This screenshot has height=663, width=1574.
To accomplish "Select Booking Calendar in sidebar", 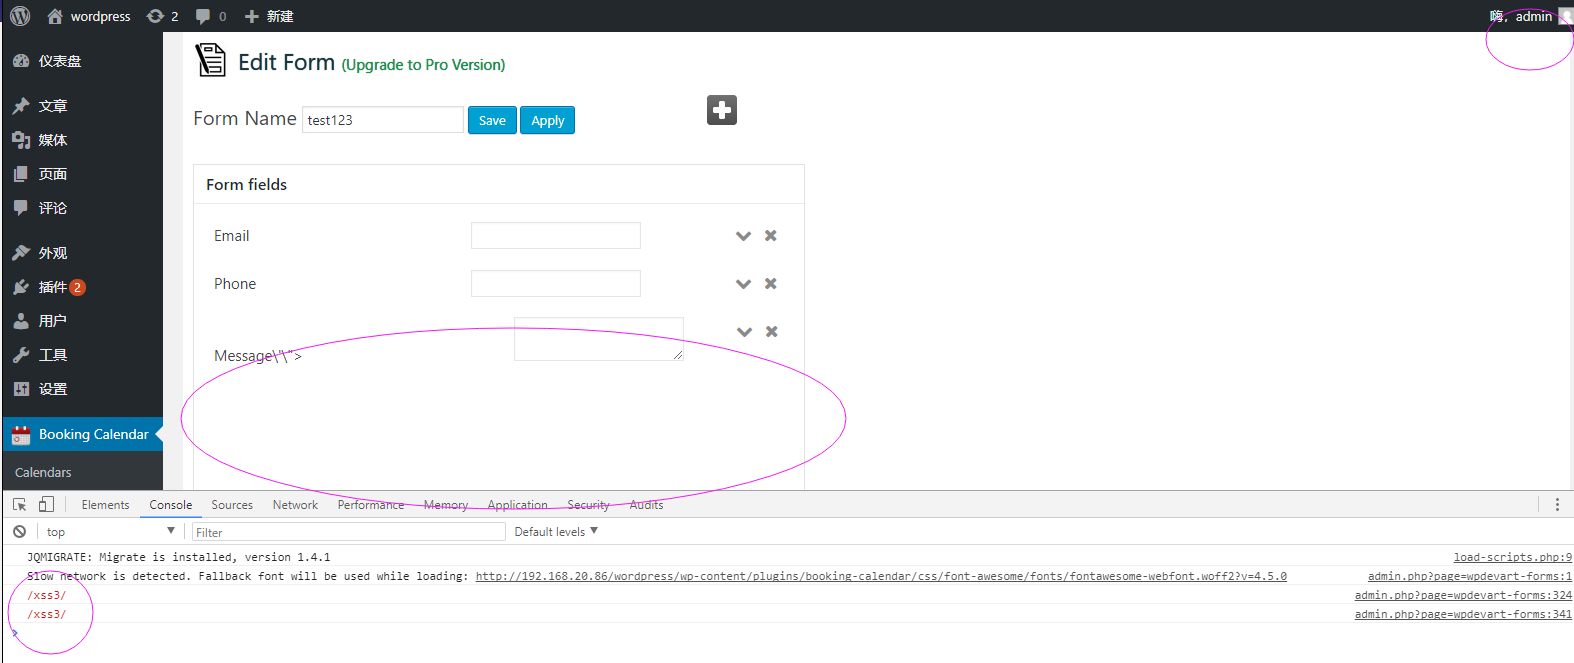I will pos(83,434).
